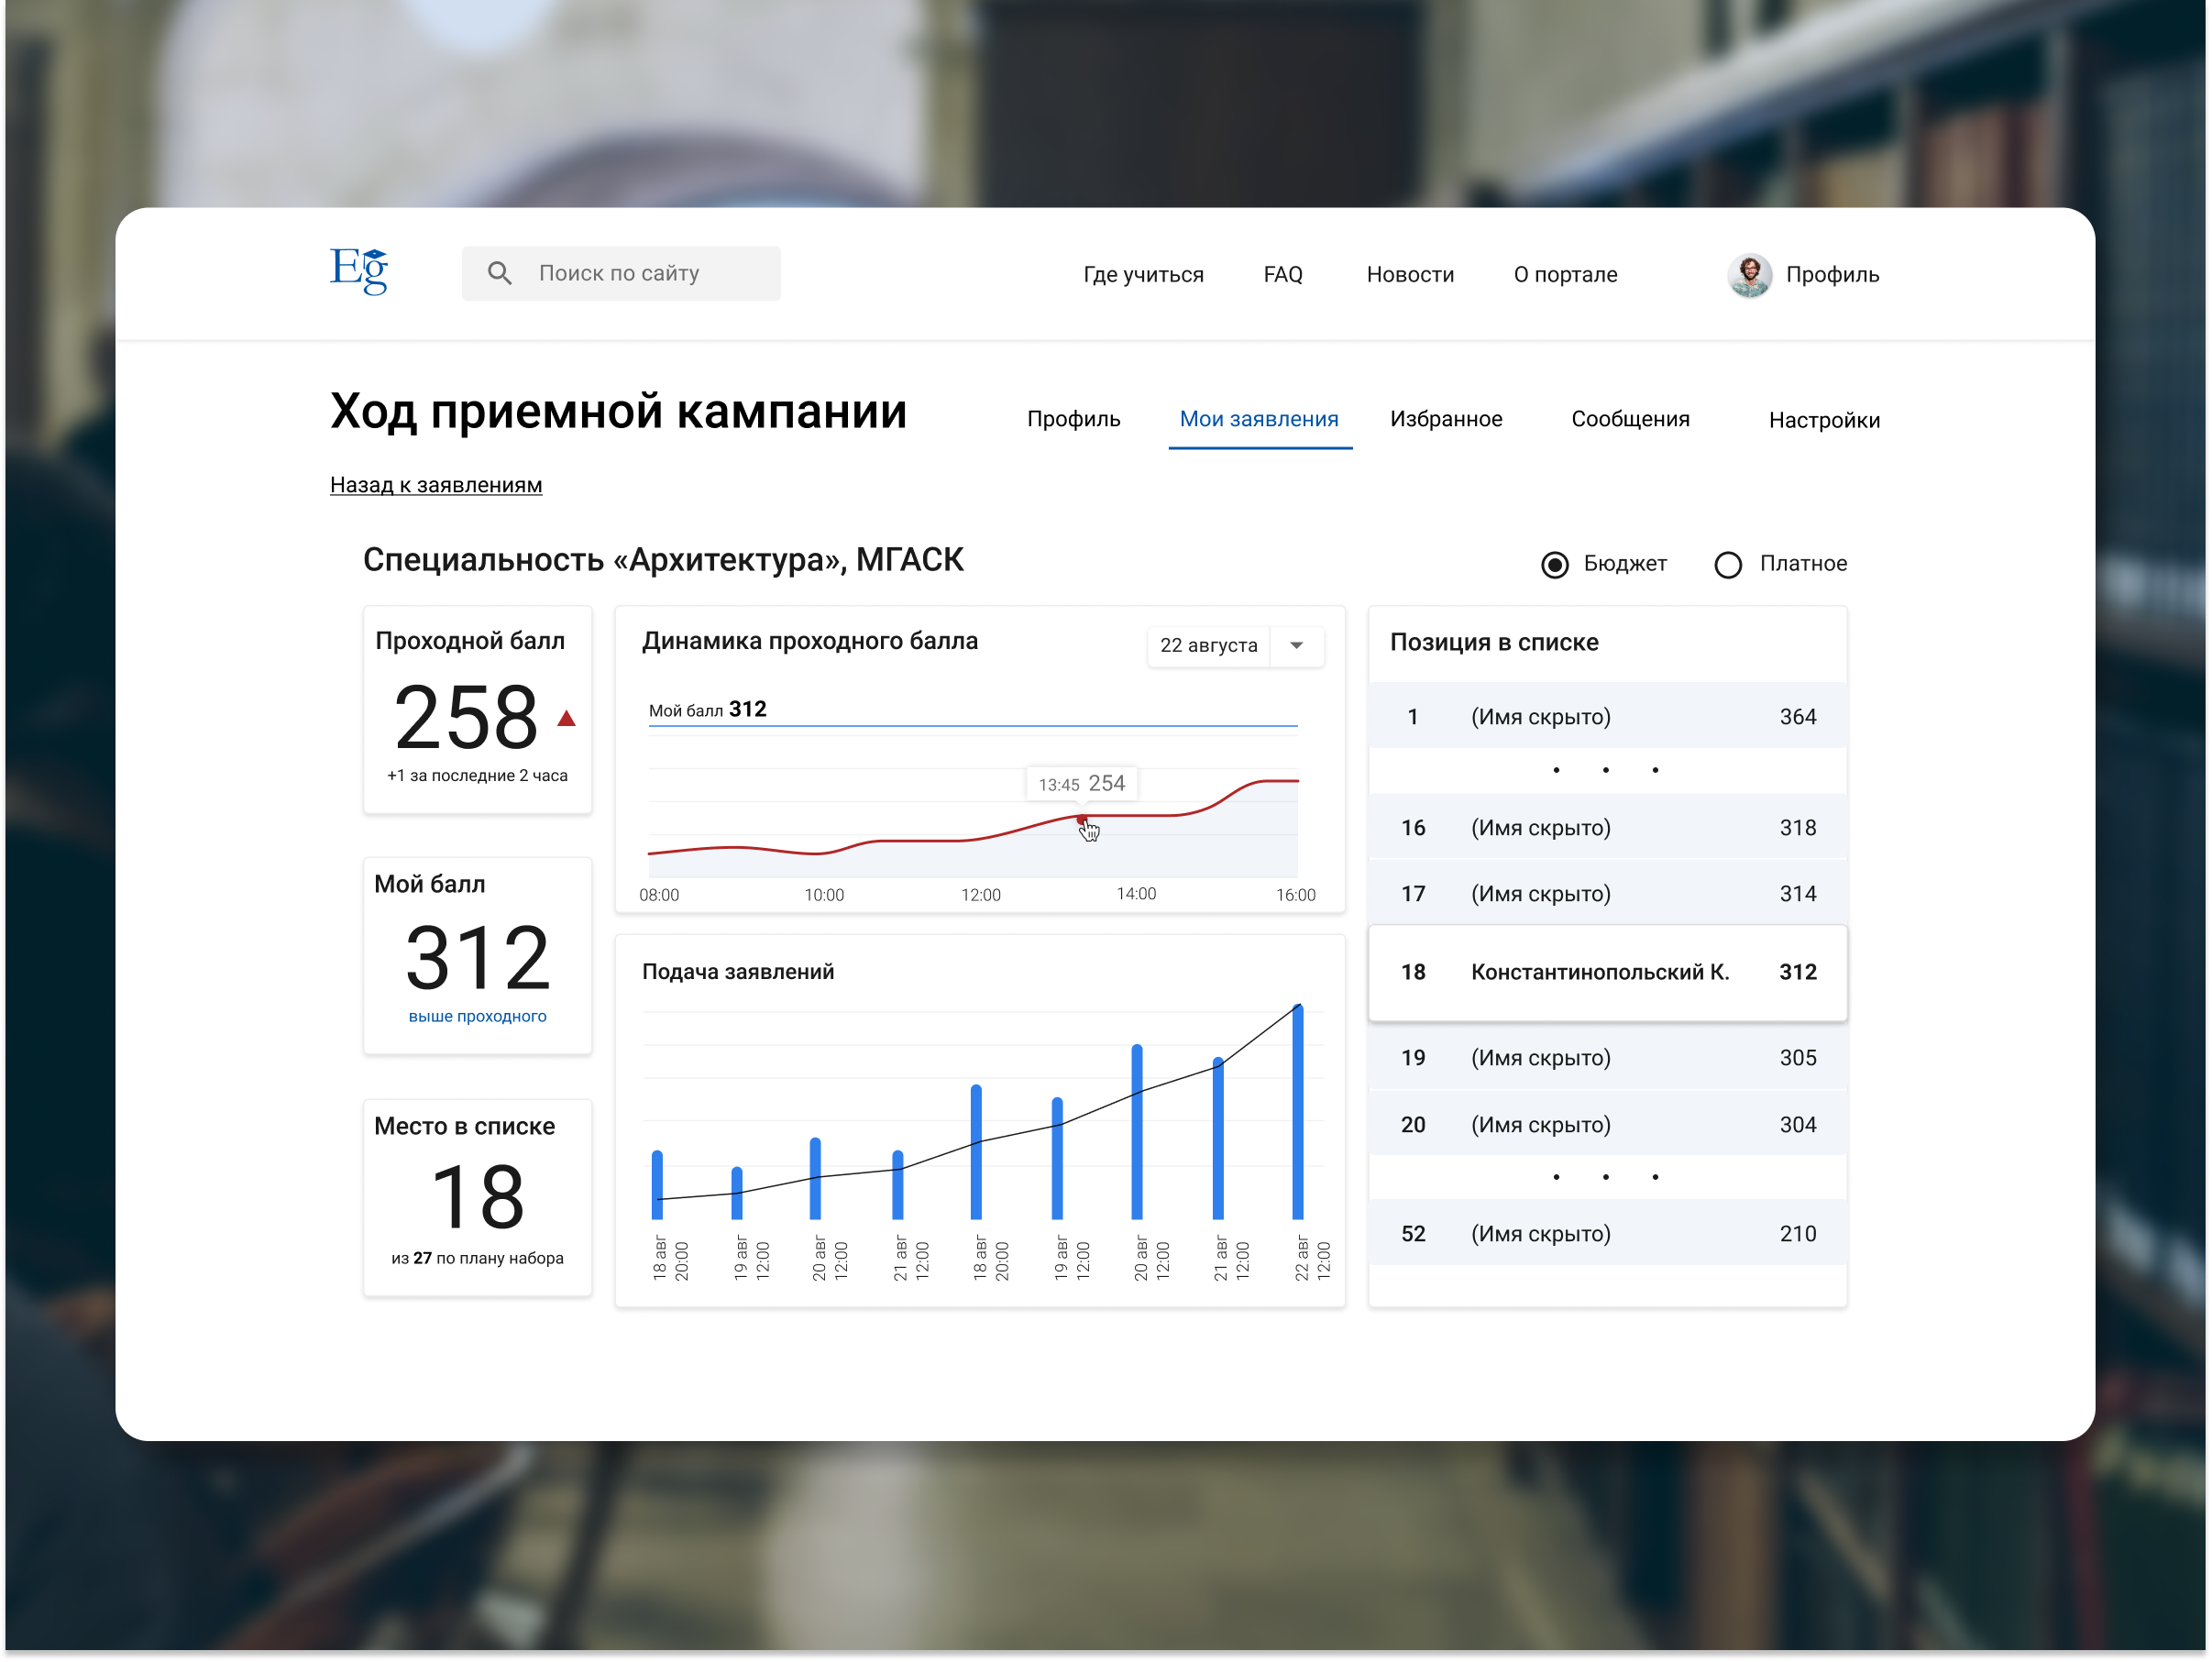
Task: Click the red data point on chart
Action: pyautogui.click(x=1081, y=820)
